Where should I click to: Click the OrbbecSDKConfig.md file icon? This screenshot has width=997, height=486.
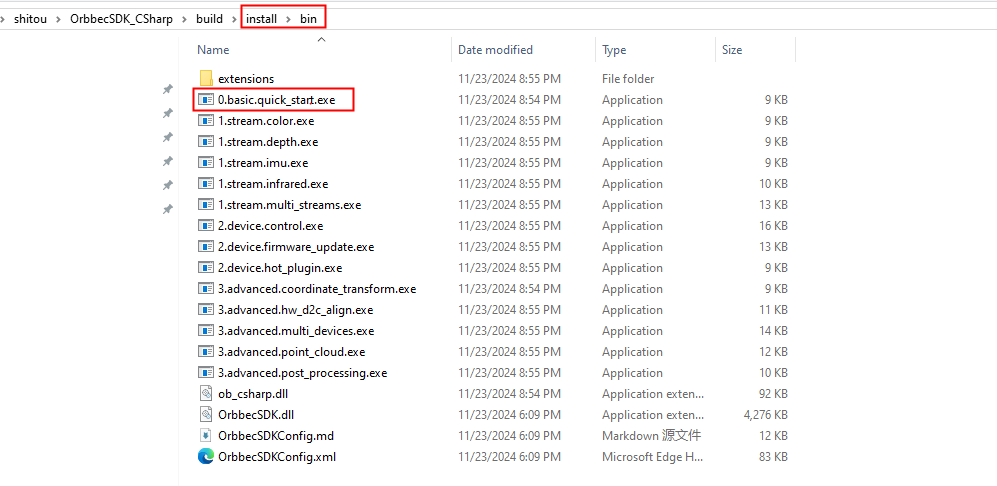(205, 435)
